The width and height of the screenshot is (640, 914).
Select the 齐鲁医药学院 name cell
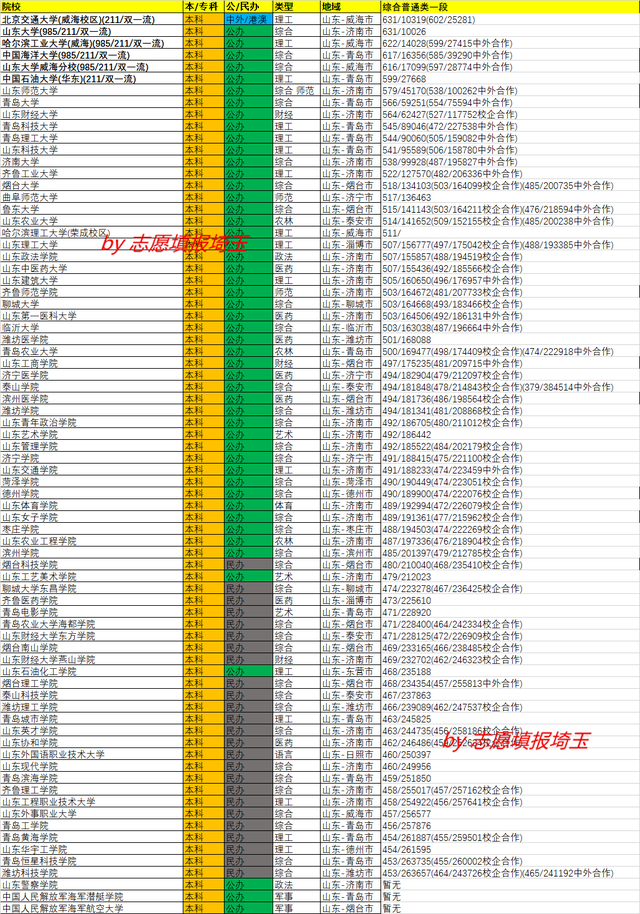[92, 600]
